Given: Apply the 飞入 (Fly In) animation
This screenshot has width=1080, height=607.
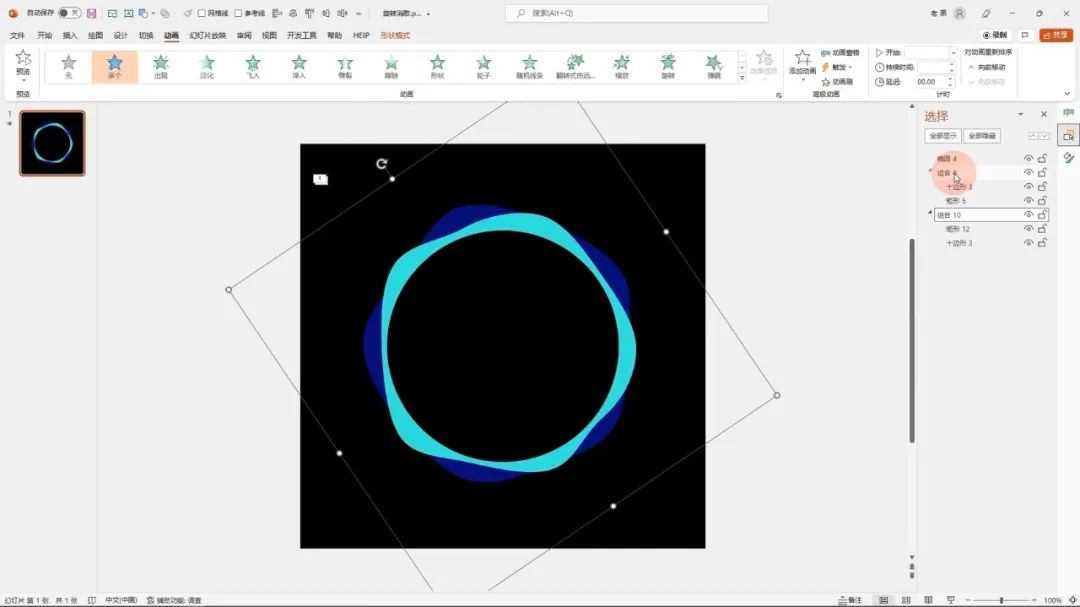Looking at the screenshot, I should [253, 66].
